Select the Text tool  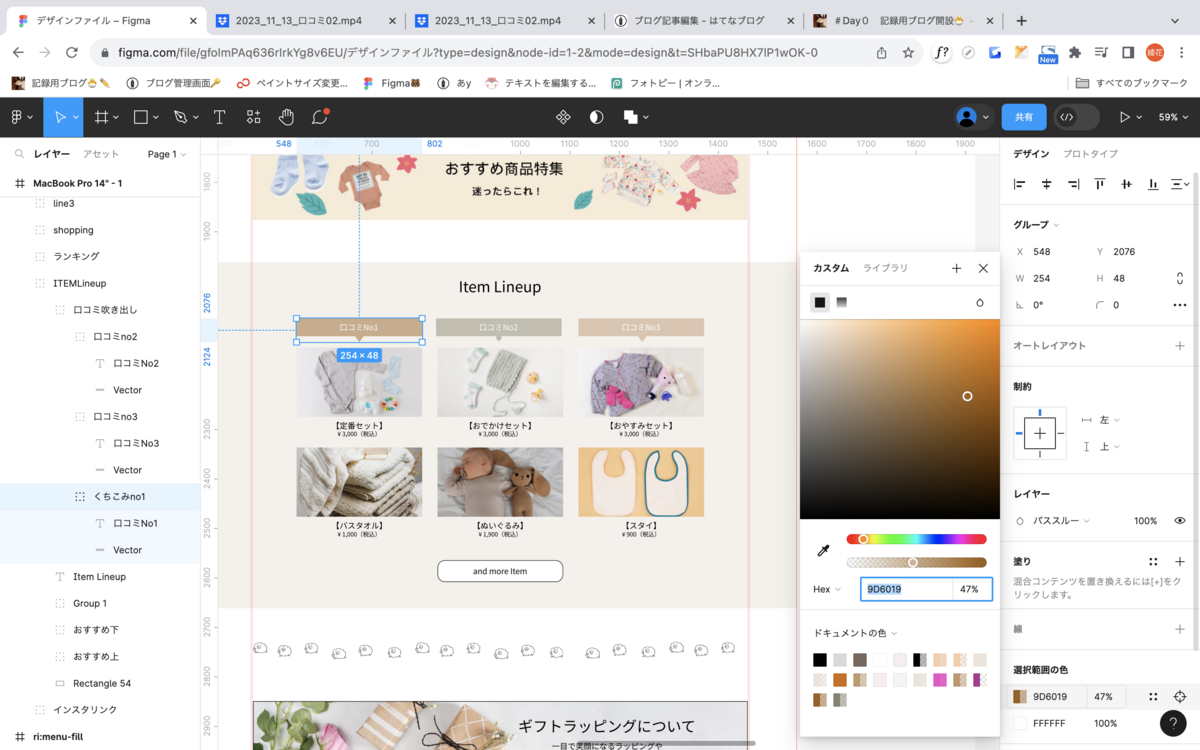pyautogui.click(x=219, y=117)
